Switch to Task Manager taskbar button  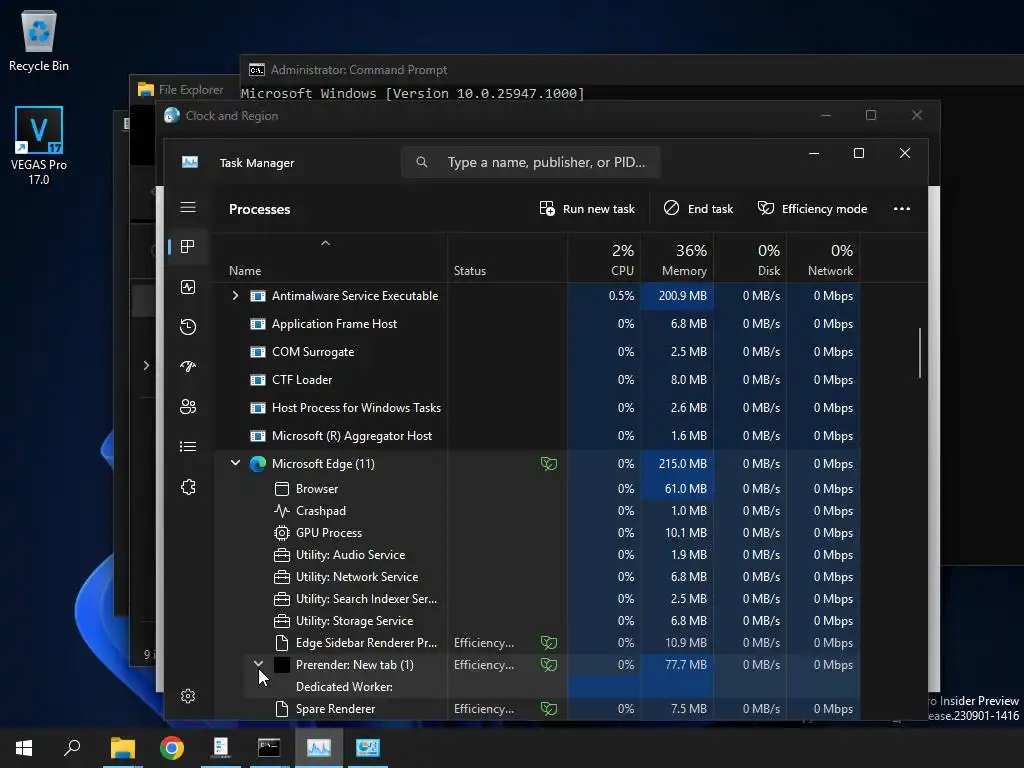tap(319, 748)
